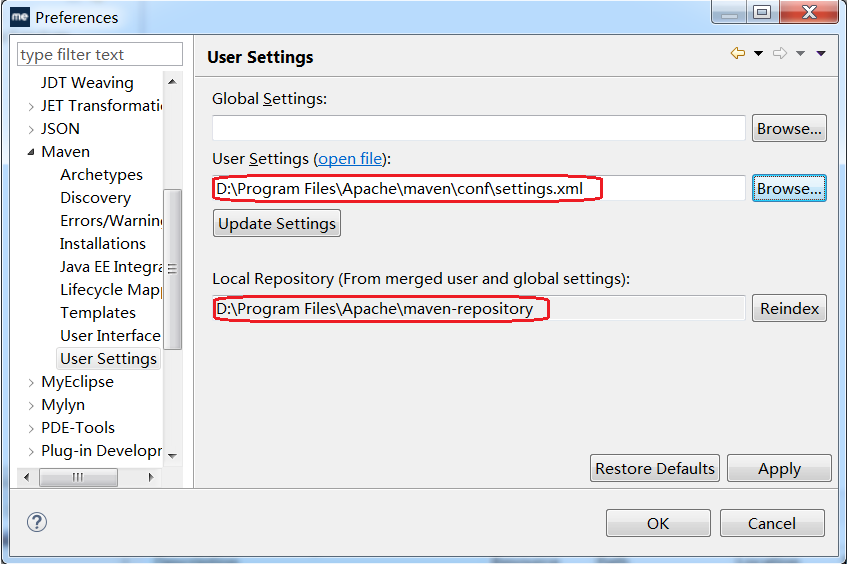This screenshot has width=848, height=564.
Task: Expand the Mylyn tree node
Action: coord(31,406)
